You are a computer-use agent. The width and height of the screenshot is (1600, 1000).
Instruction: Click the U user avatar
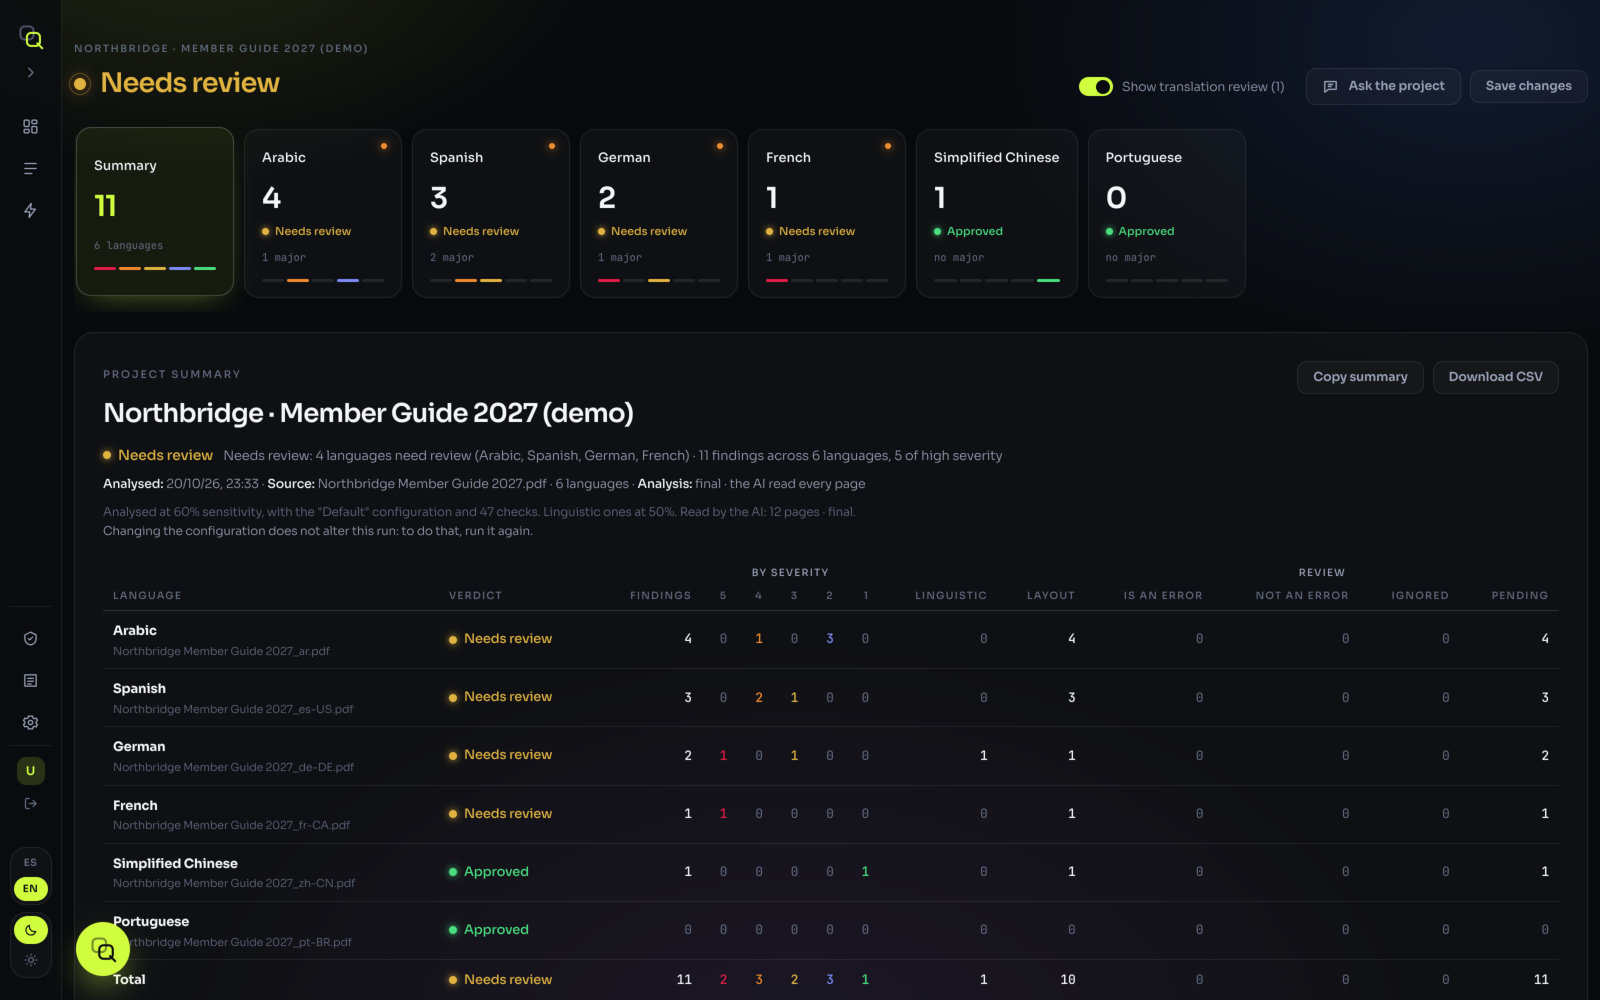tap(30, 771)
